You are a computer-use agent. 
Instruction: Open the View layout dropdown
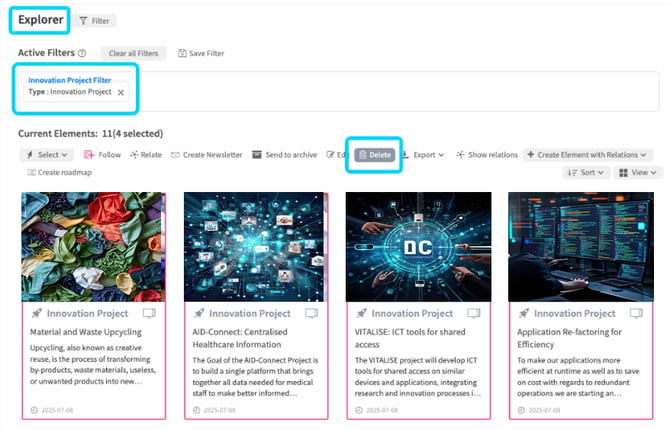pyautogui.click(x=638, y=173)
